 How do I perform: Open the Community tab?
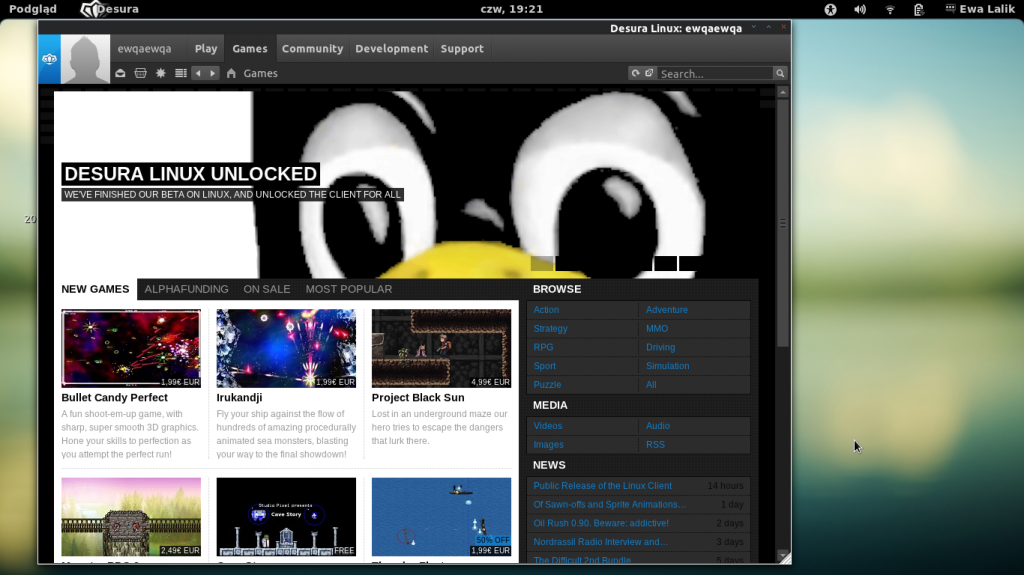(312, 48)
